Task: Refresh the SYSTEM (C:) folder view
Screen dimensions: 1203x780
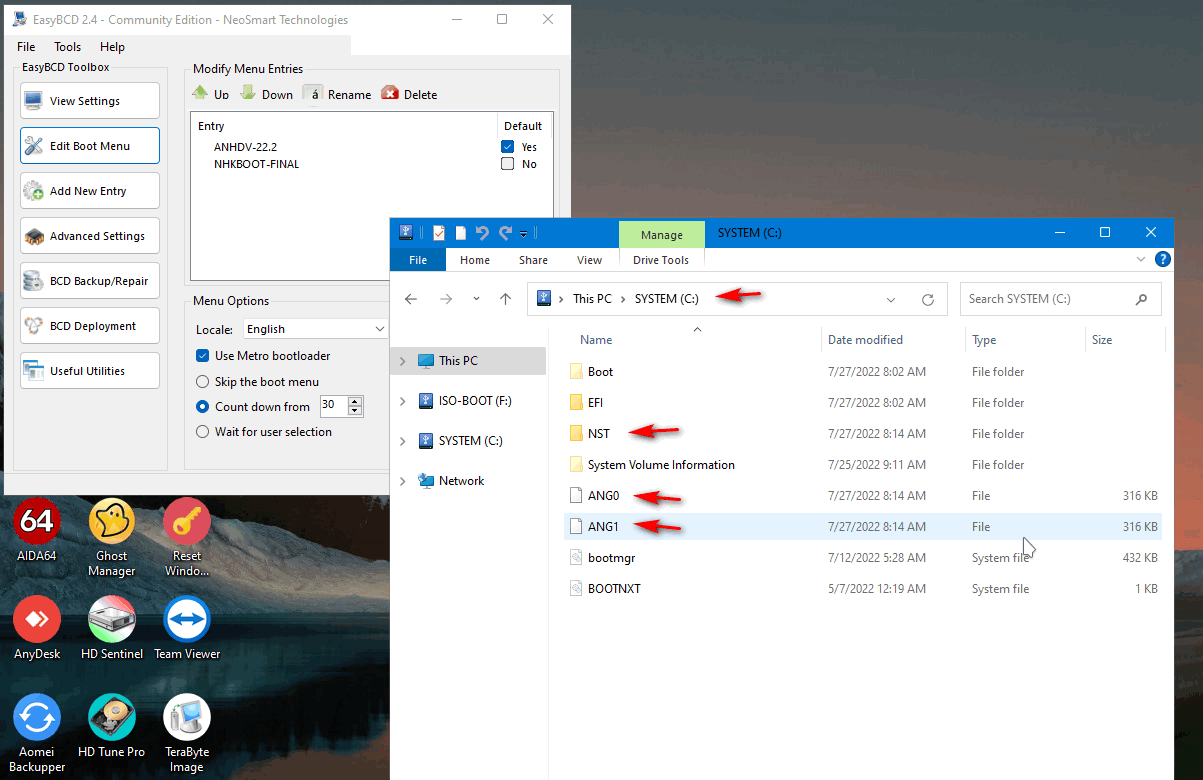Action: pyautogui.click(x=928, y=299)
